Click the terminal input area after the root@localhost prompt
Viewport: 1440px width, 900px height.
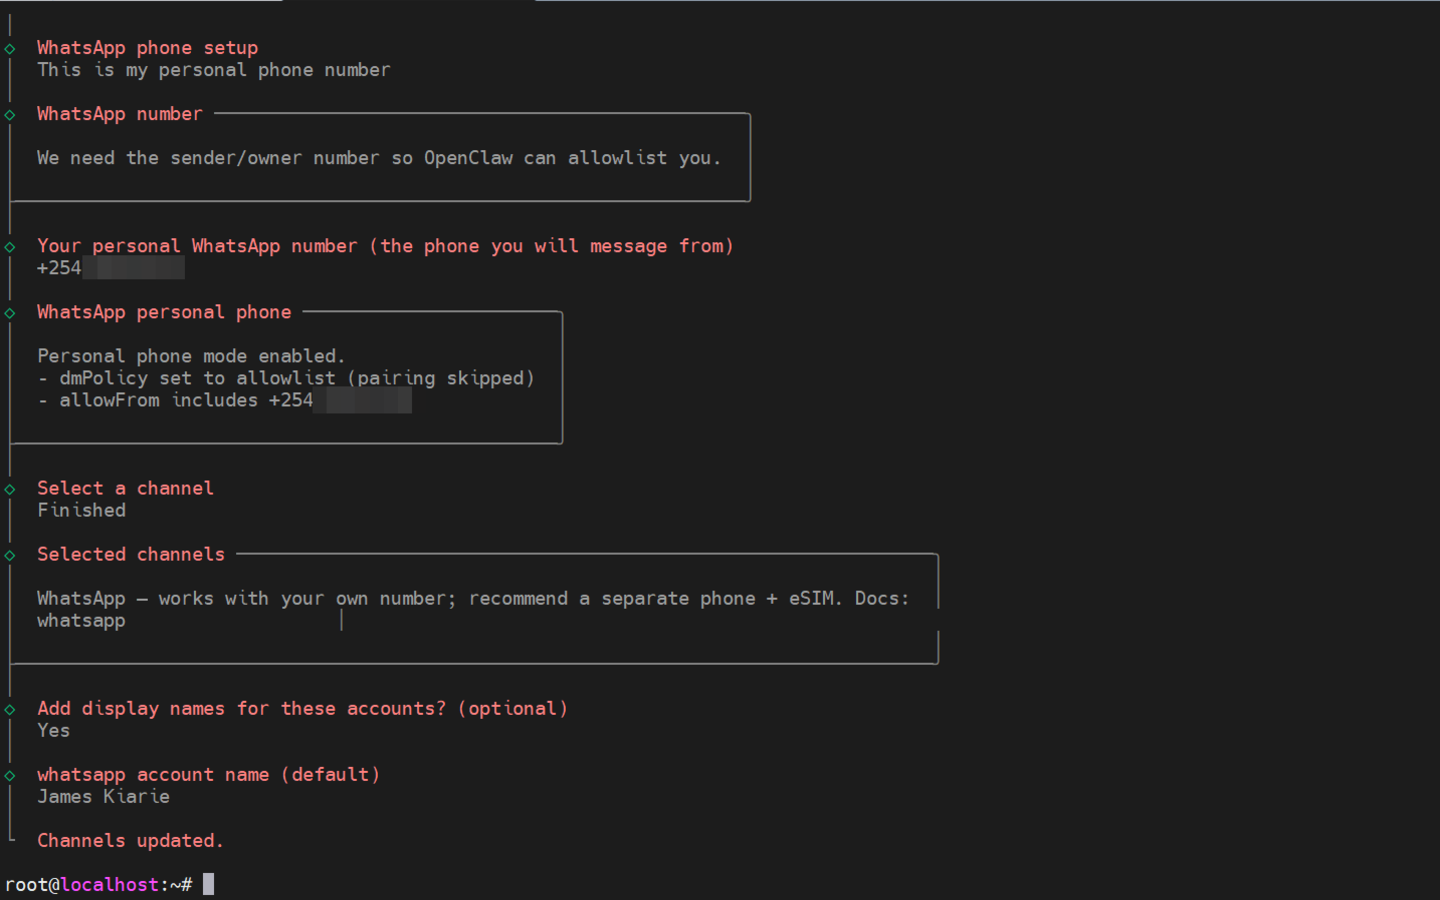(x=209, y=883)
